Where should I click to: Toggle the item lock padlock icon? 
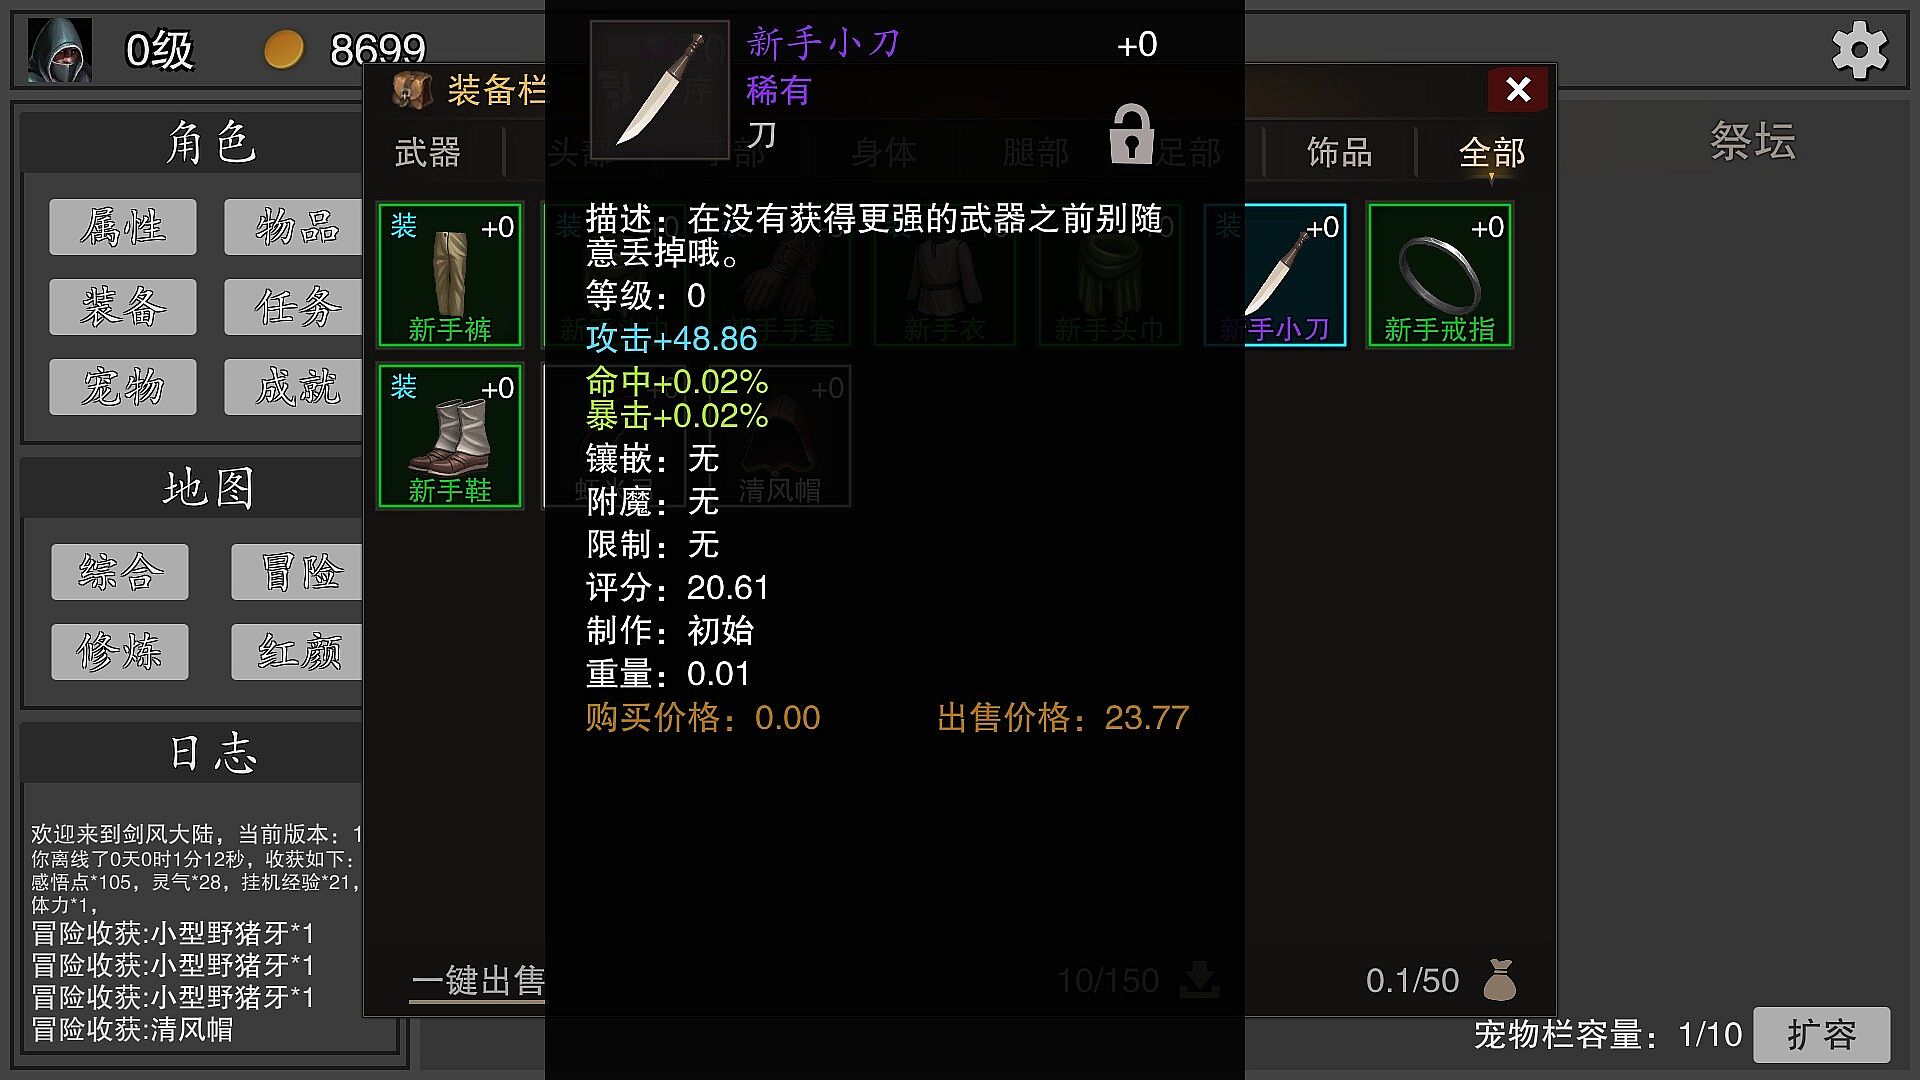point(1131,134)
